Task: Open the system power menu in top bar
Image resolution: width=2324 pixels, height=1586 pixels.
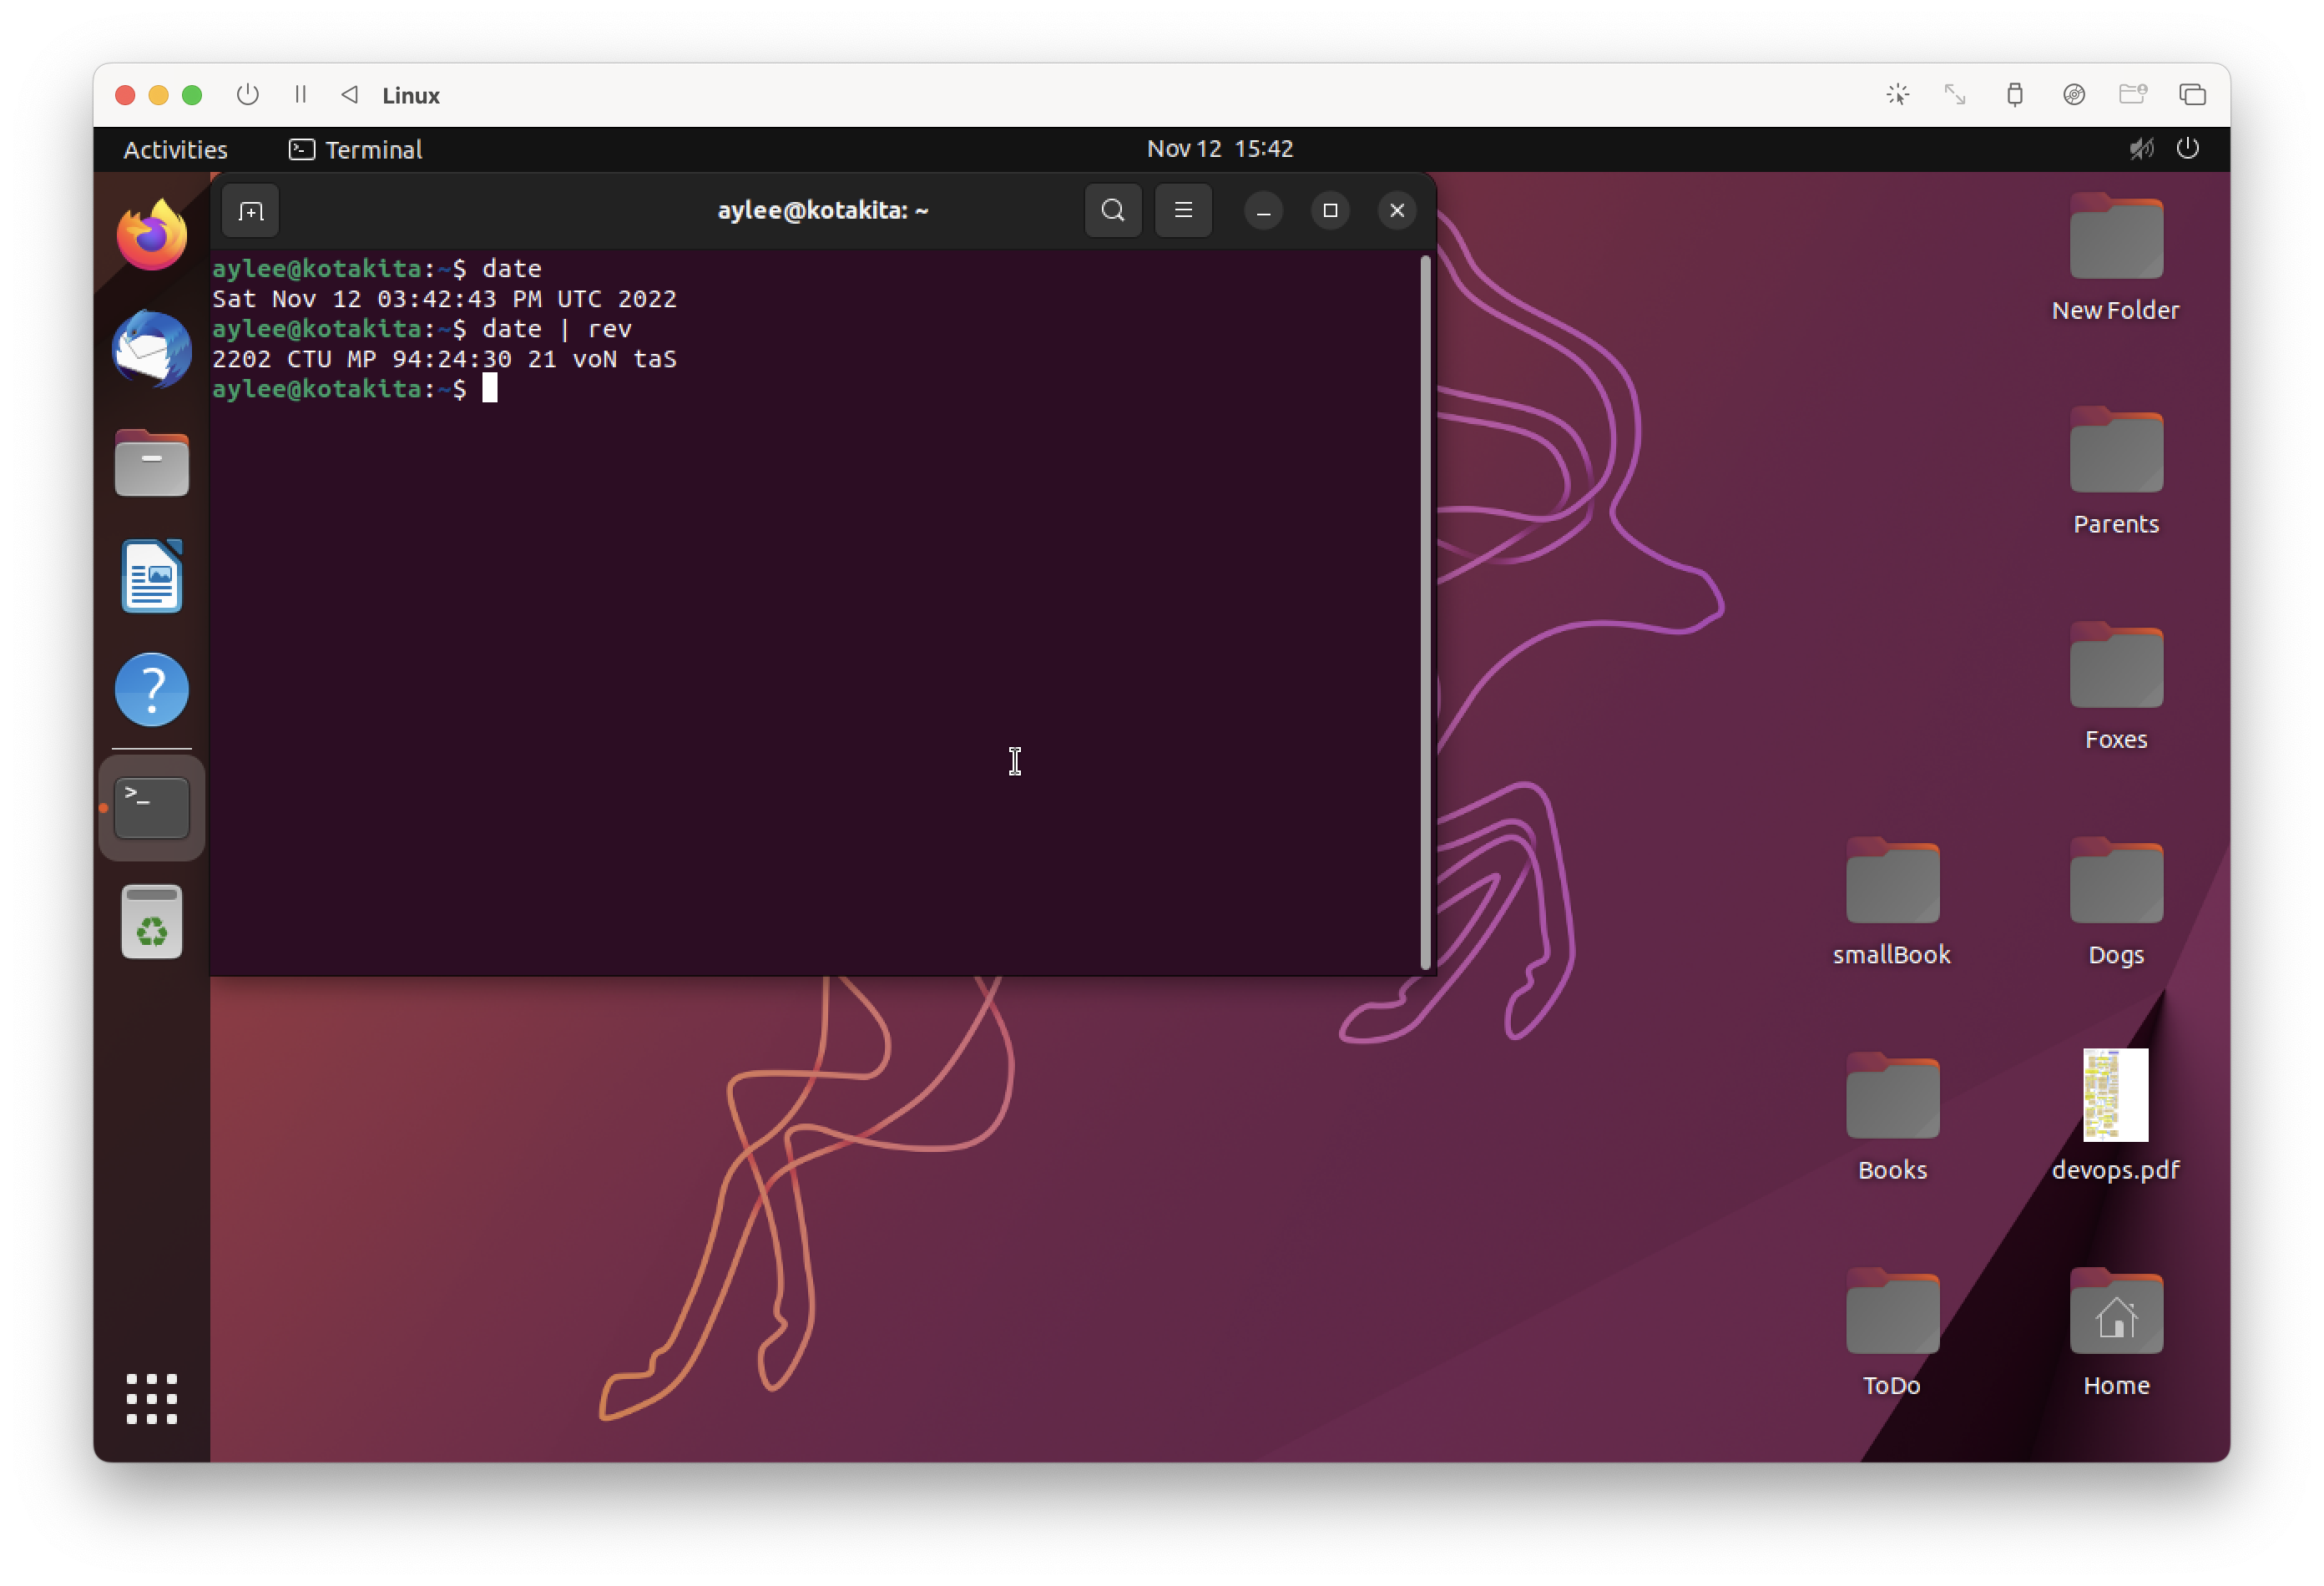Action: tap(2187, 149)
